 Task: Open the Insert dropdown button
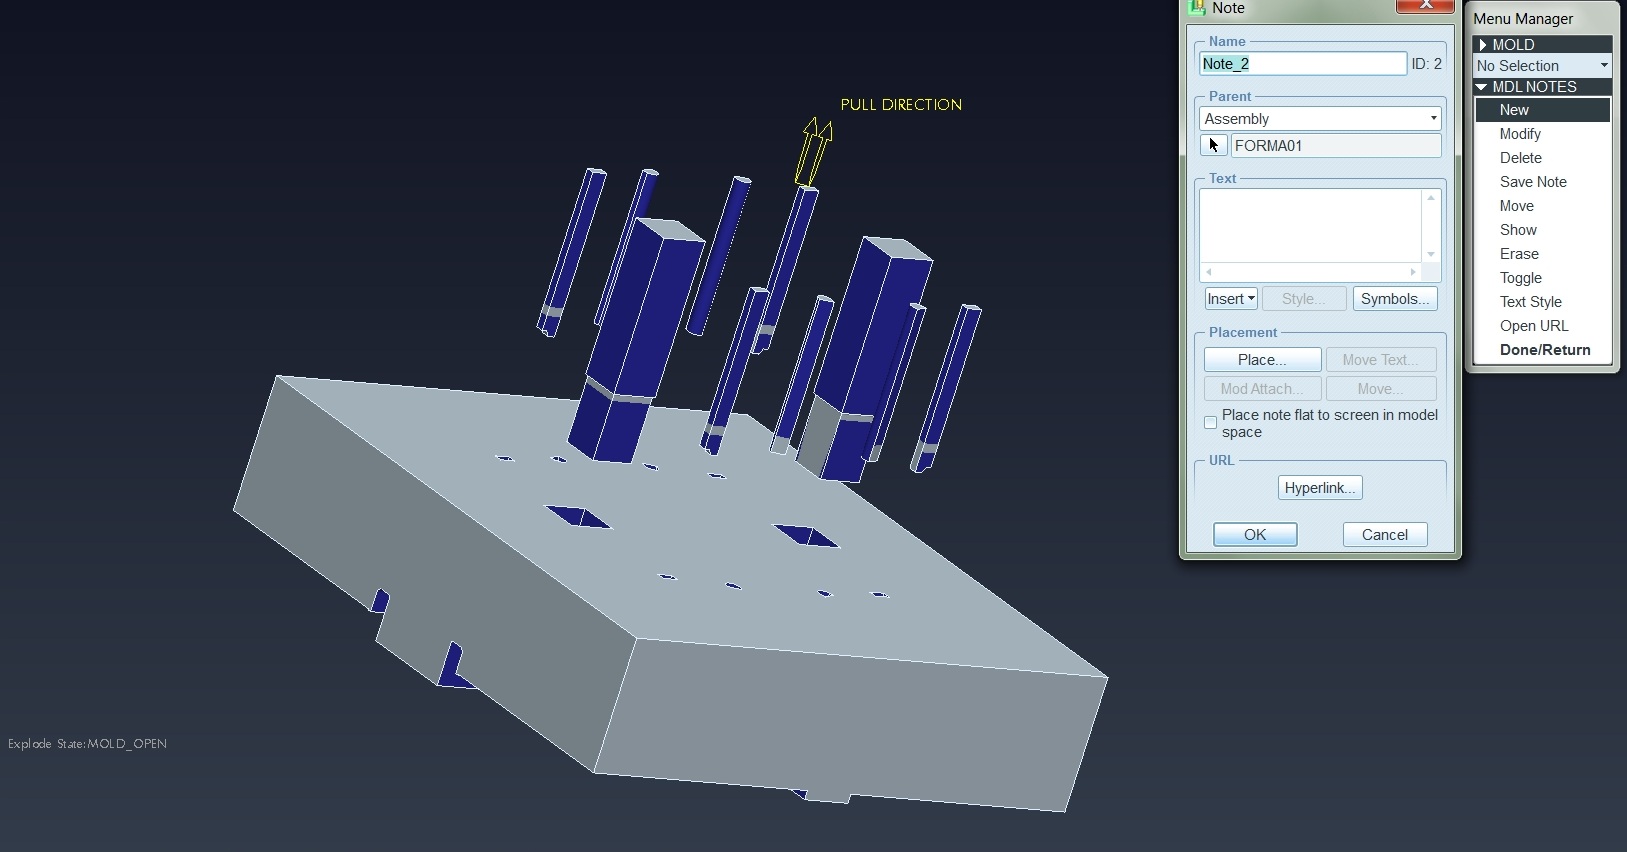pyautogui.click(x=1230, y=299)
